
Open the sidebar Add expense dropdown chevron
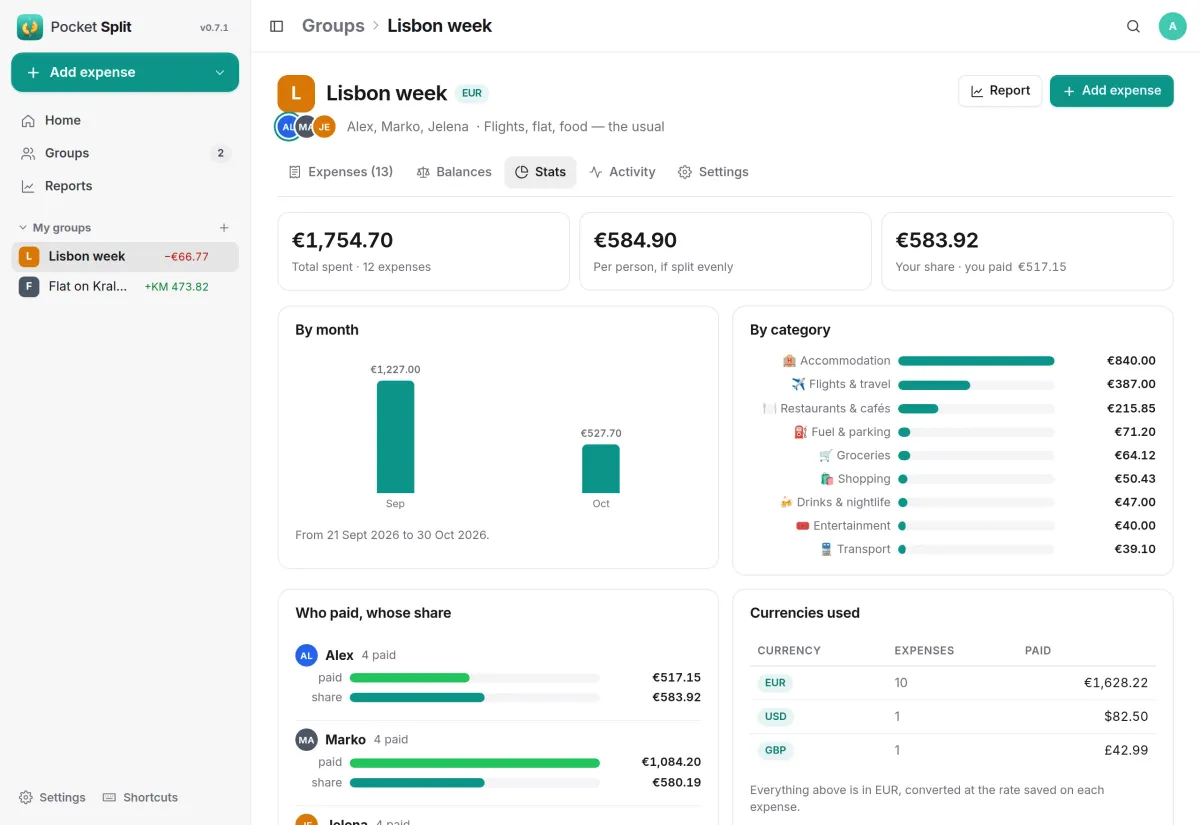point(220,72)
